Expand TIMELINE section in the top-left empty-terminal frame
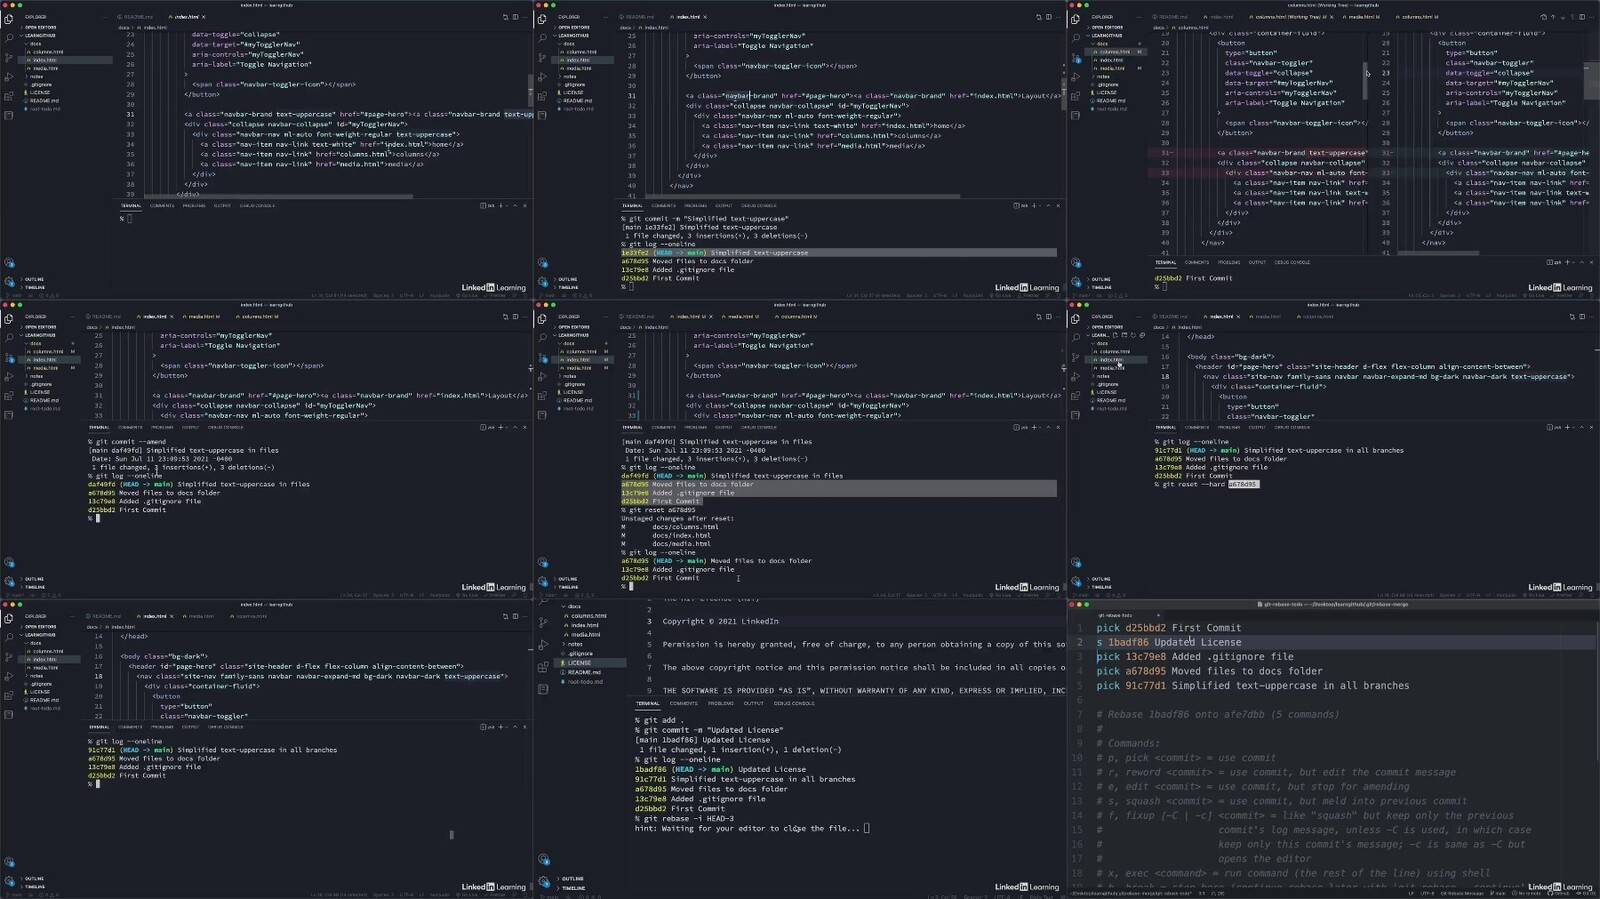 click(35, 287)
